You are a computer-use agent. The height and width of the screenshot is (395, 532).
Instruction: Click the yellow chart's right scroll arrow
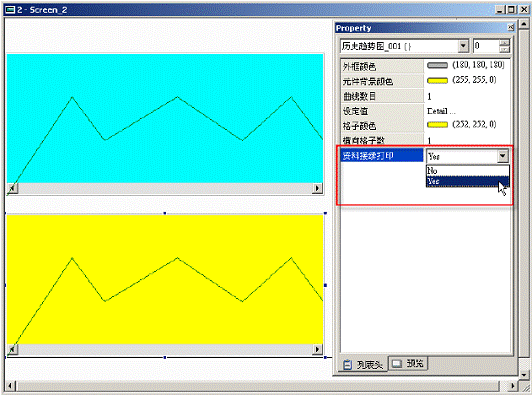pos(317,349)
